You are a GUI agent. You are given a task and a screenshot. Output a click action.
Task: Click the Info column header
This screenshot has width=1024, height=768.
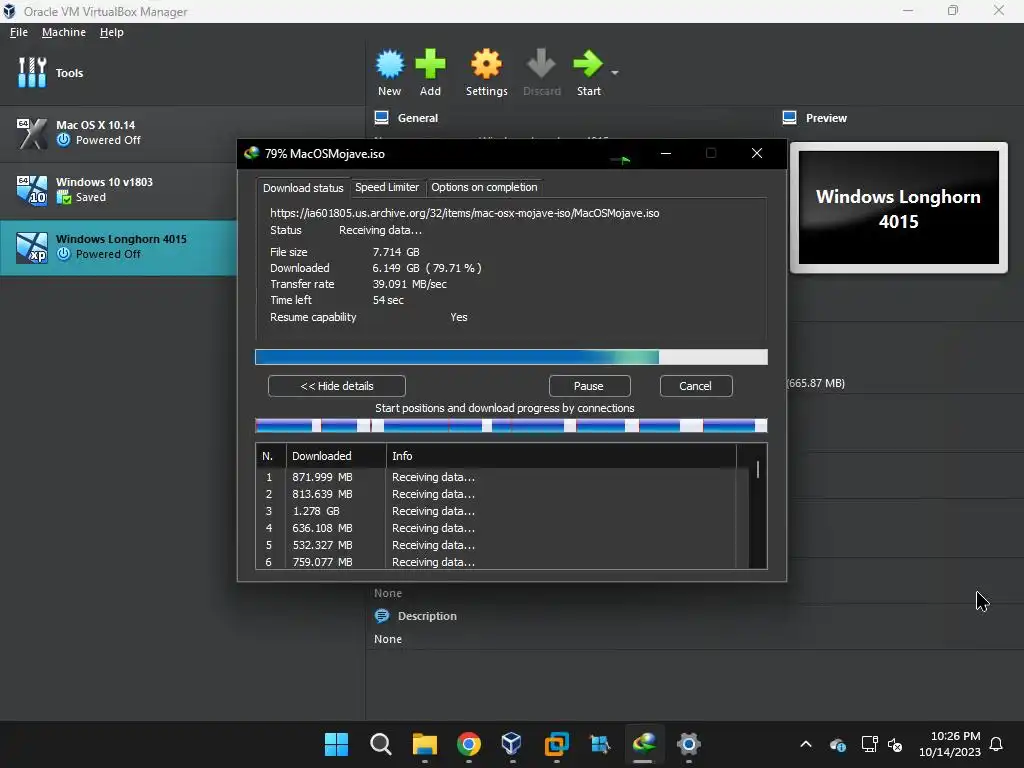tap(561, 456)
